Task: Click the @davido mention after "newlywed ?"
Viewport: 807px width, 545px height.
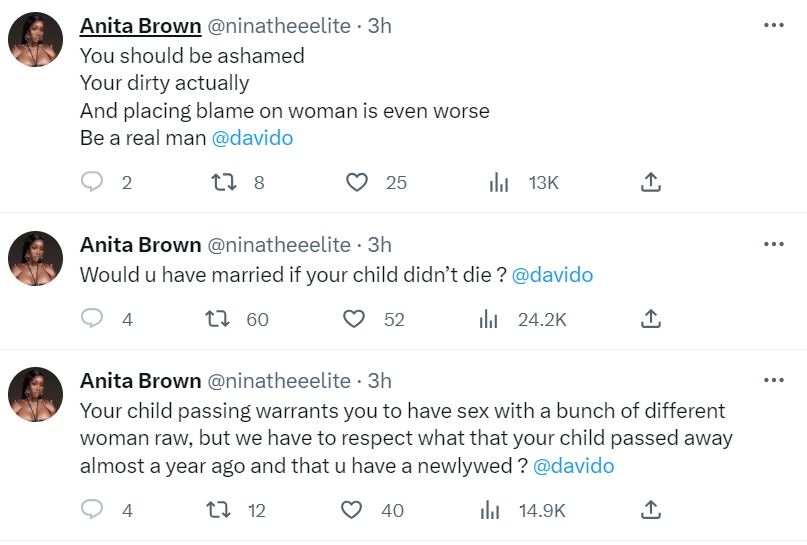Action: (x=573, y=466)
